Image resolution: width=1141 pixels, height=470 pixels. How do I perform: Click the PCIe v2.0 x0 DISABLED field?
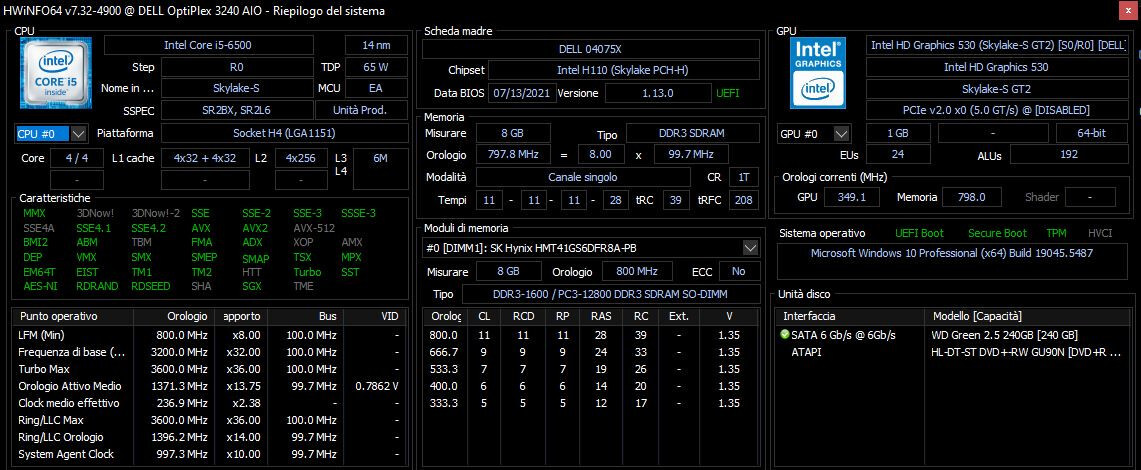(996, 111)
